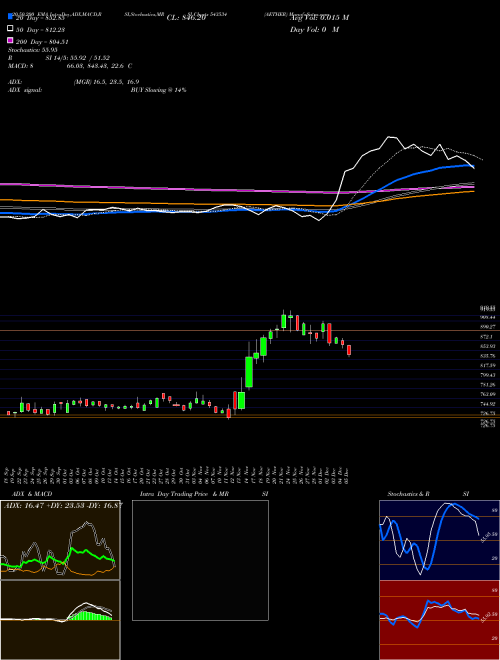Click the 872.1 price axis label
500x660 pixels.
[488, 337]
